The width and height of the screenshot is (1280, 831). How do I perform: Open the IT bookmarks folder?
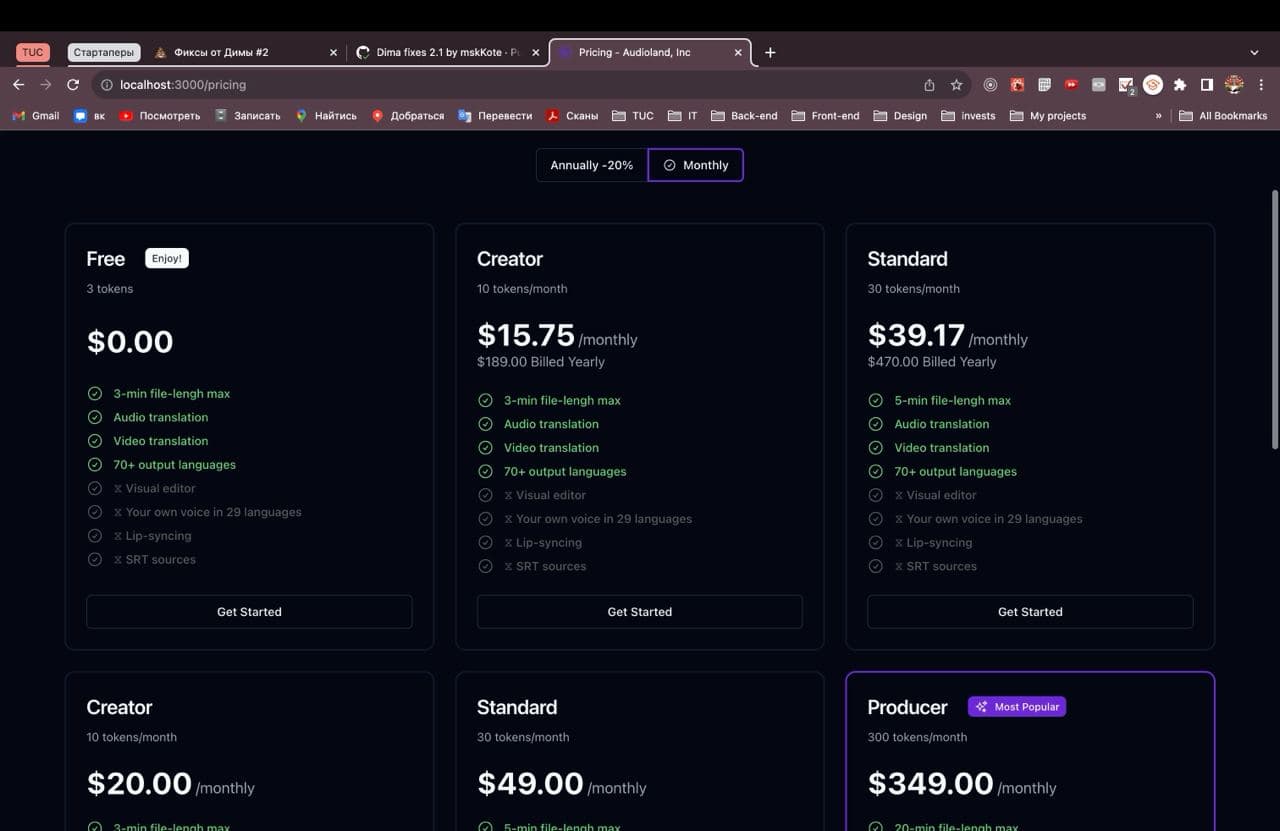click(683, 116)
